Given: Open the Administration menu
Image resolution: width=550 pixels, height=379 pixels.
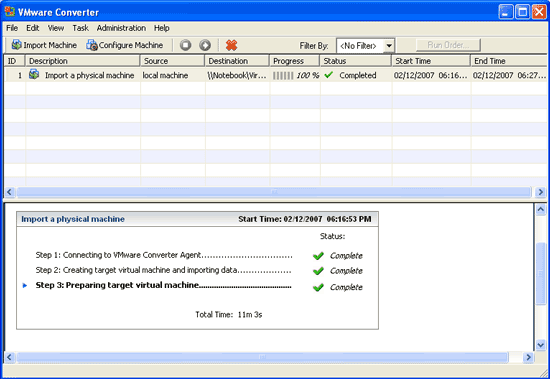Looking at the screenshot, I should tap(121, 28).
